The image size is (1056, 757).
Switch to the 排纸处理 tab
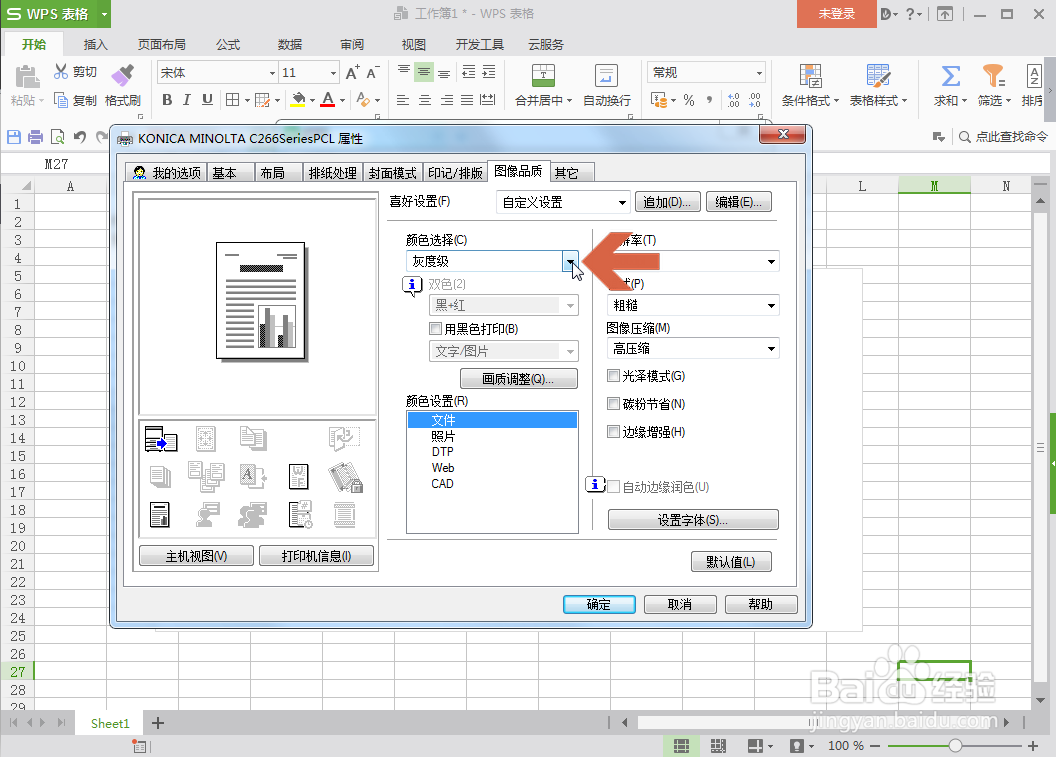point(333,173)
